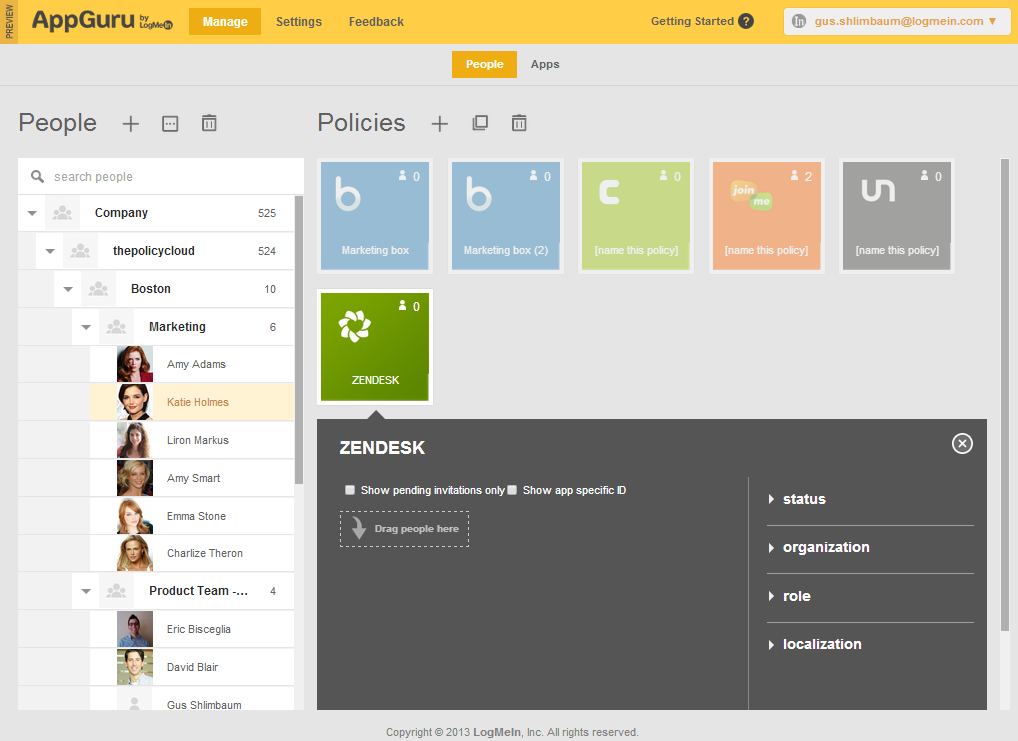Viewport: 1018px width, 741px height.
Task: Collapse the Marketing group tree node
Action: [86, 327]
